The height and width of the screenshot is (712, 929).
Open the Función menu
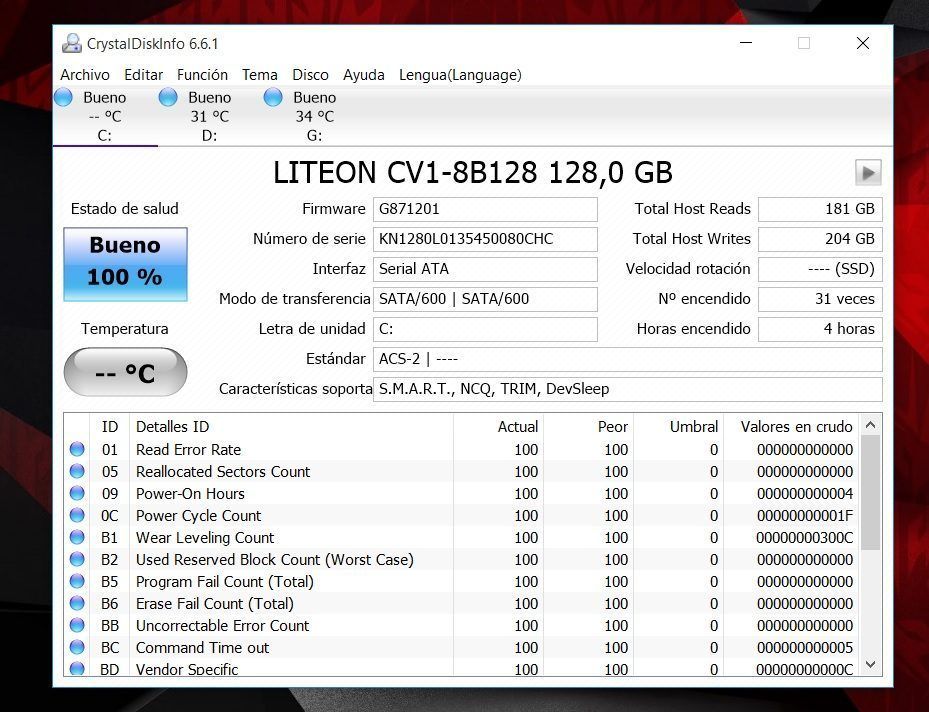tap(202, 75)
